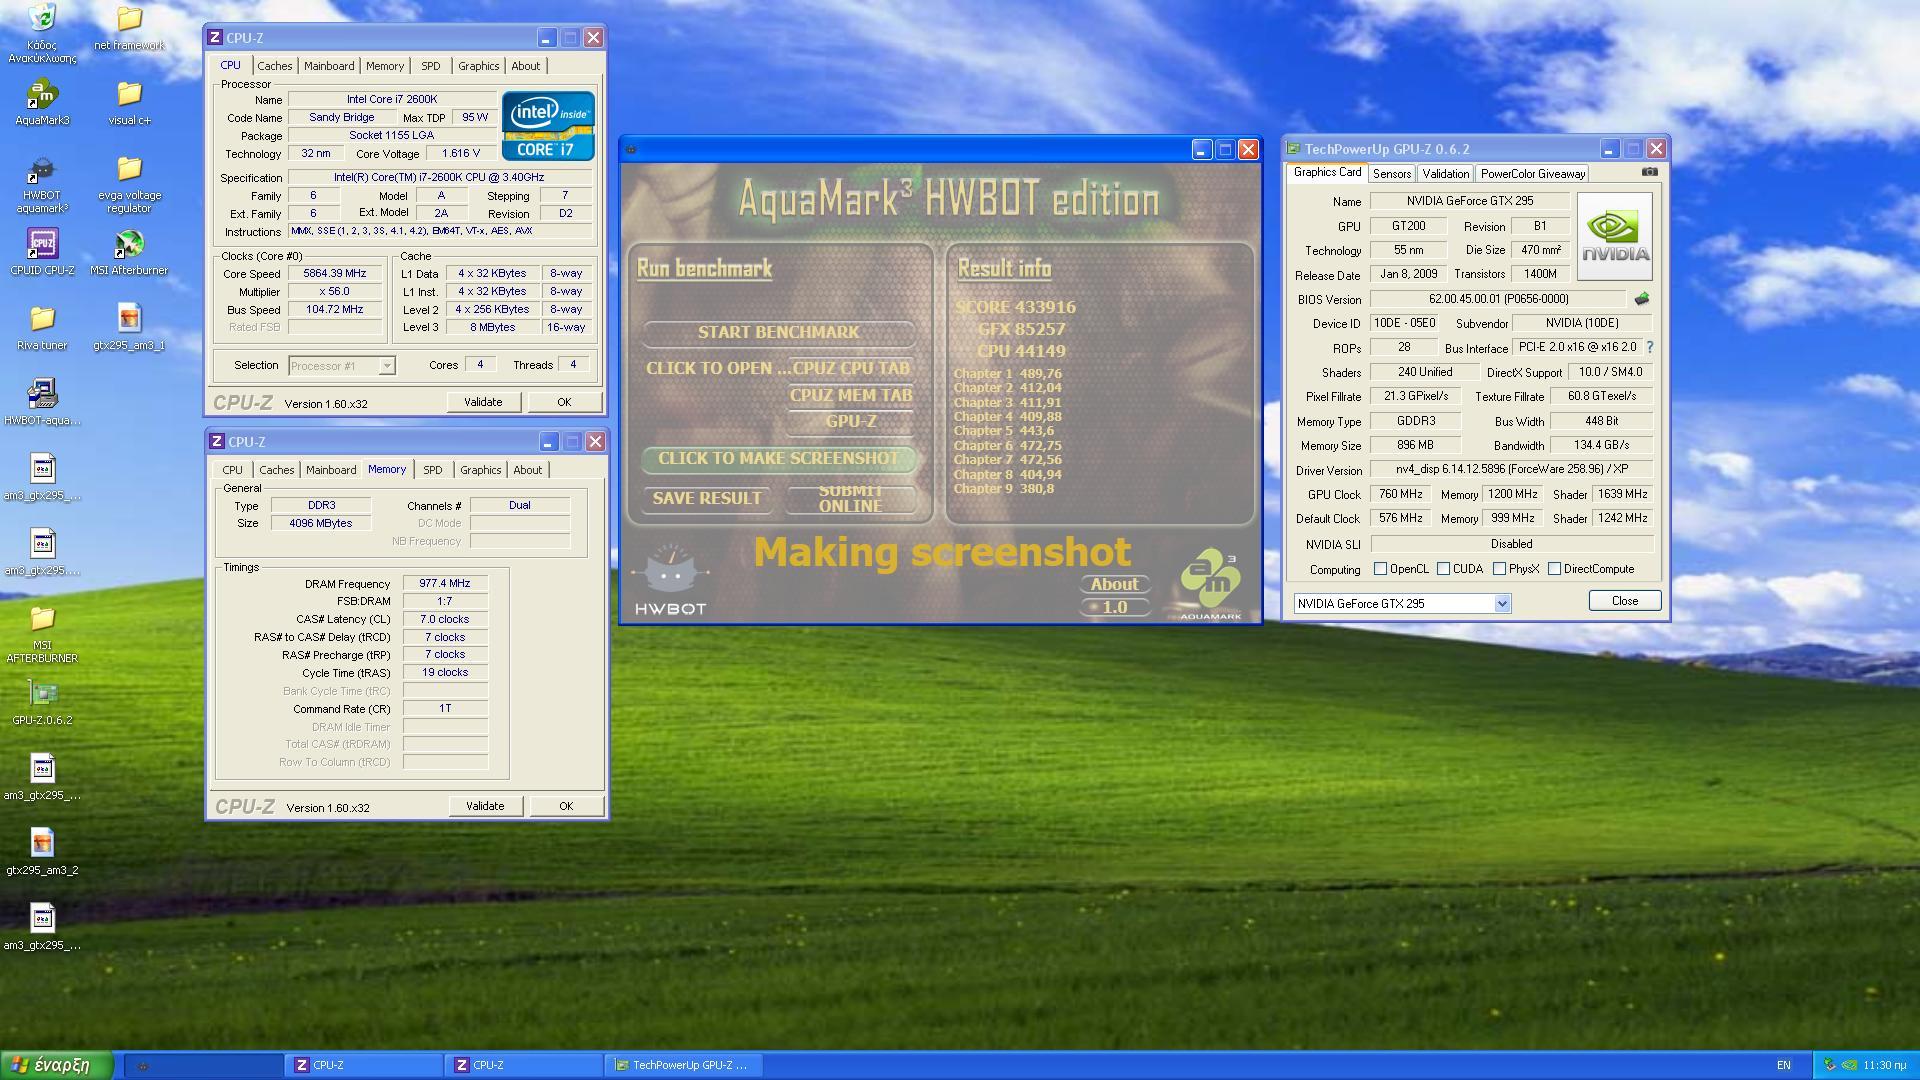This screenshot has width=1920, height=1080.
Task: Click the GPU-Z screenshot camera icon
Action: coord(1649,172)
